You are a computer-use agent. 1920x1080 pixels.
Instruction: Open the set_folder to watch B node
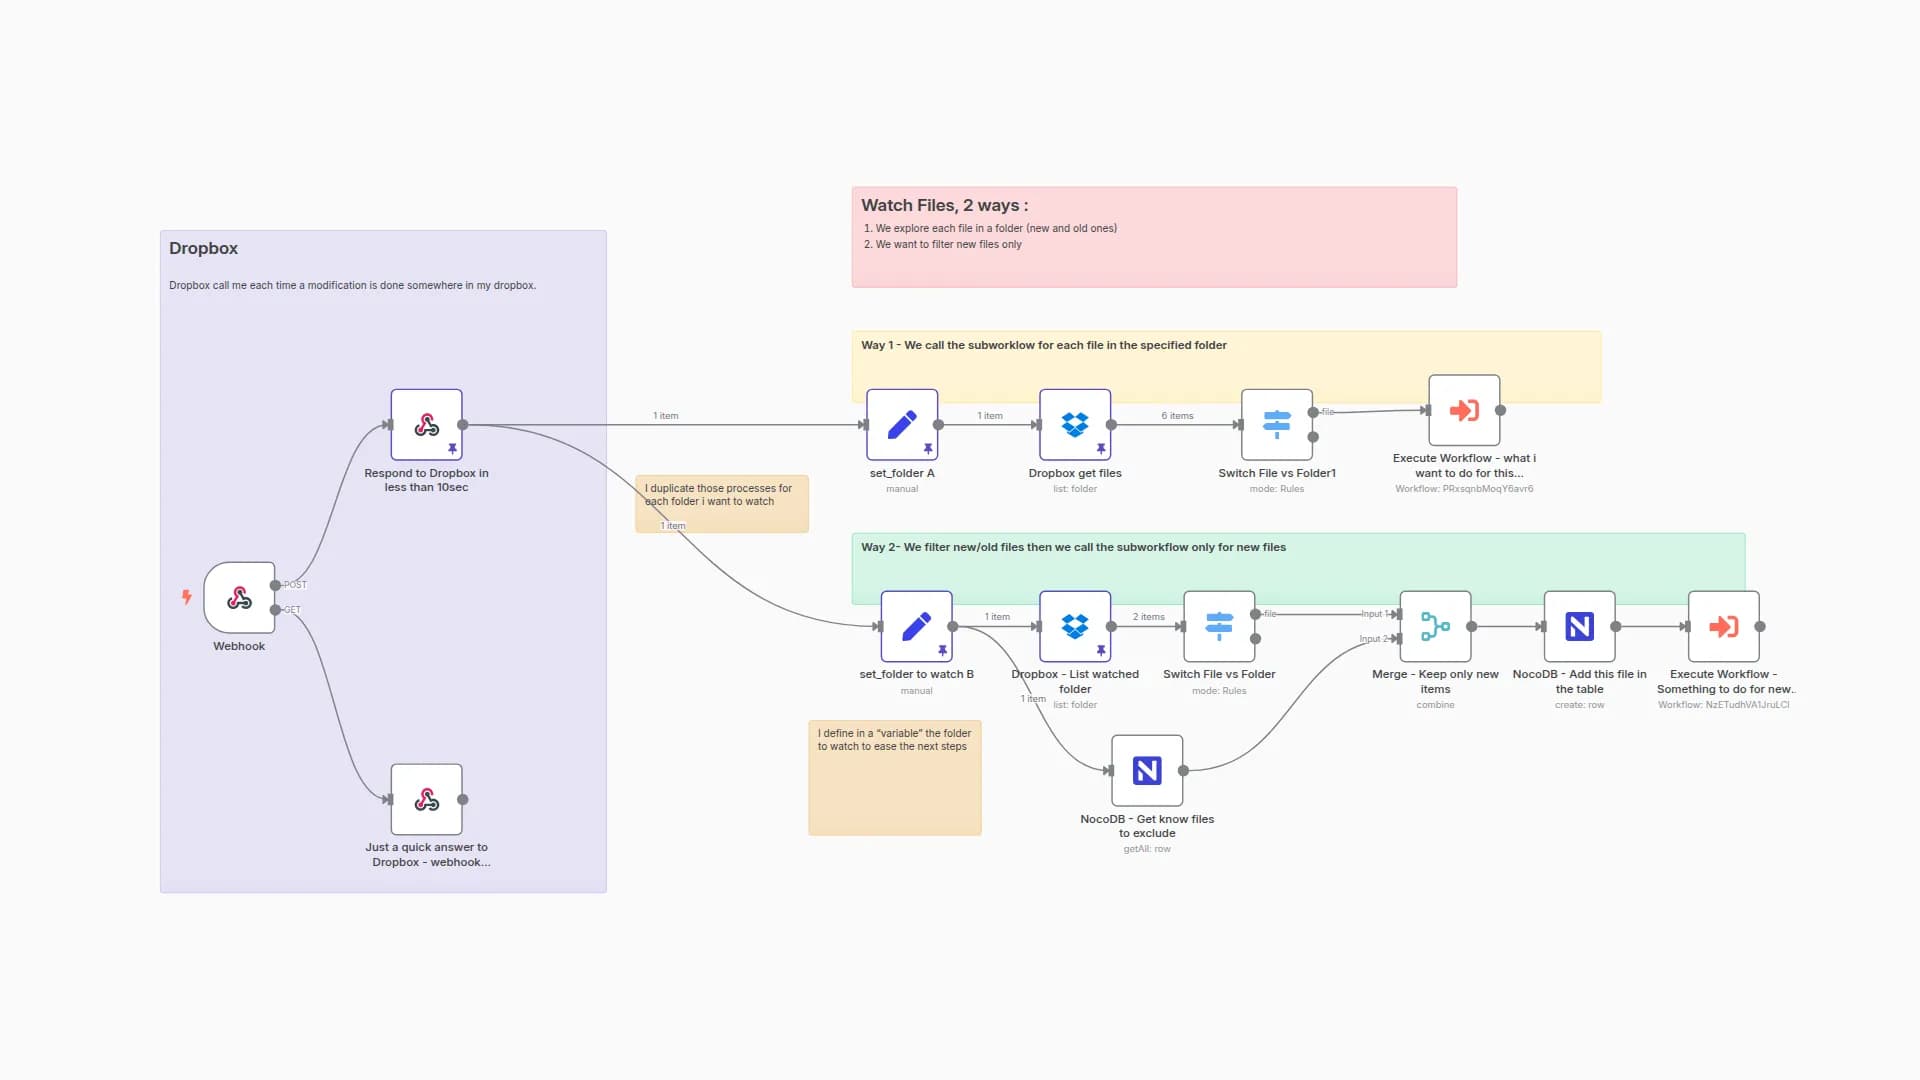[915, 627]
